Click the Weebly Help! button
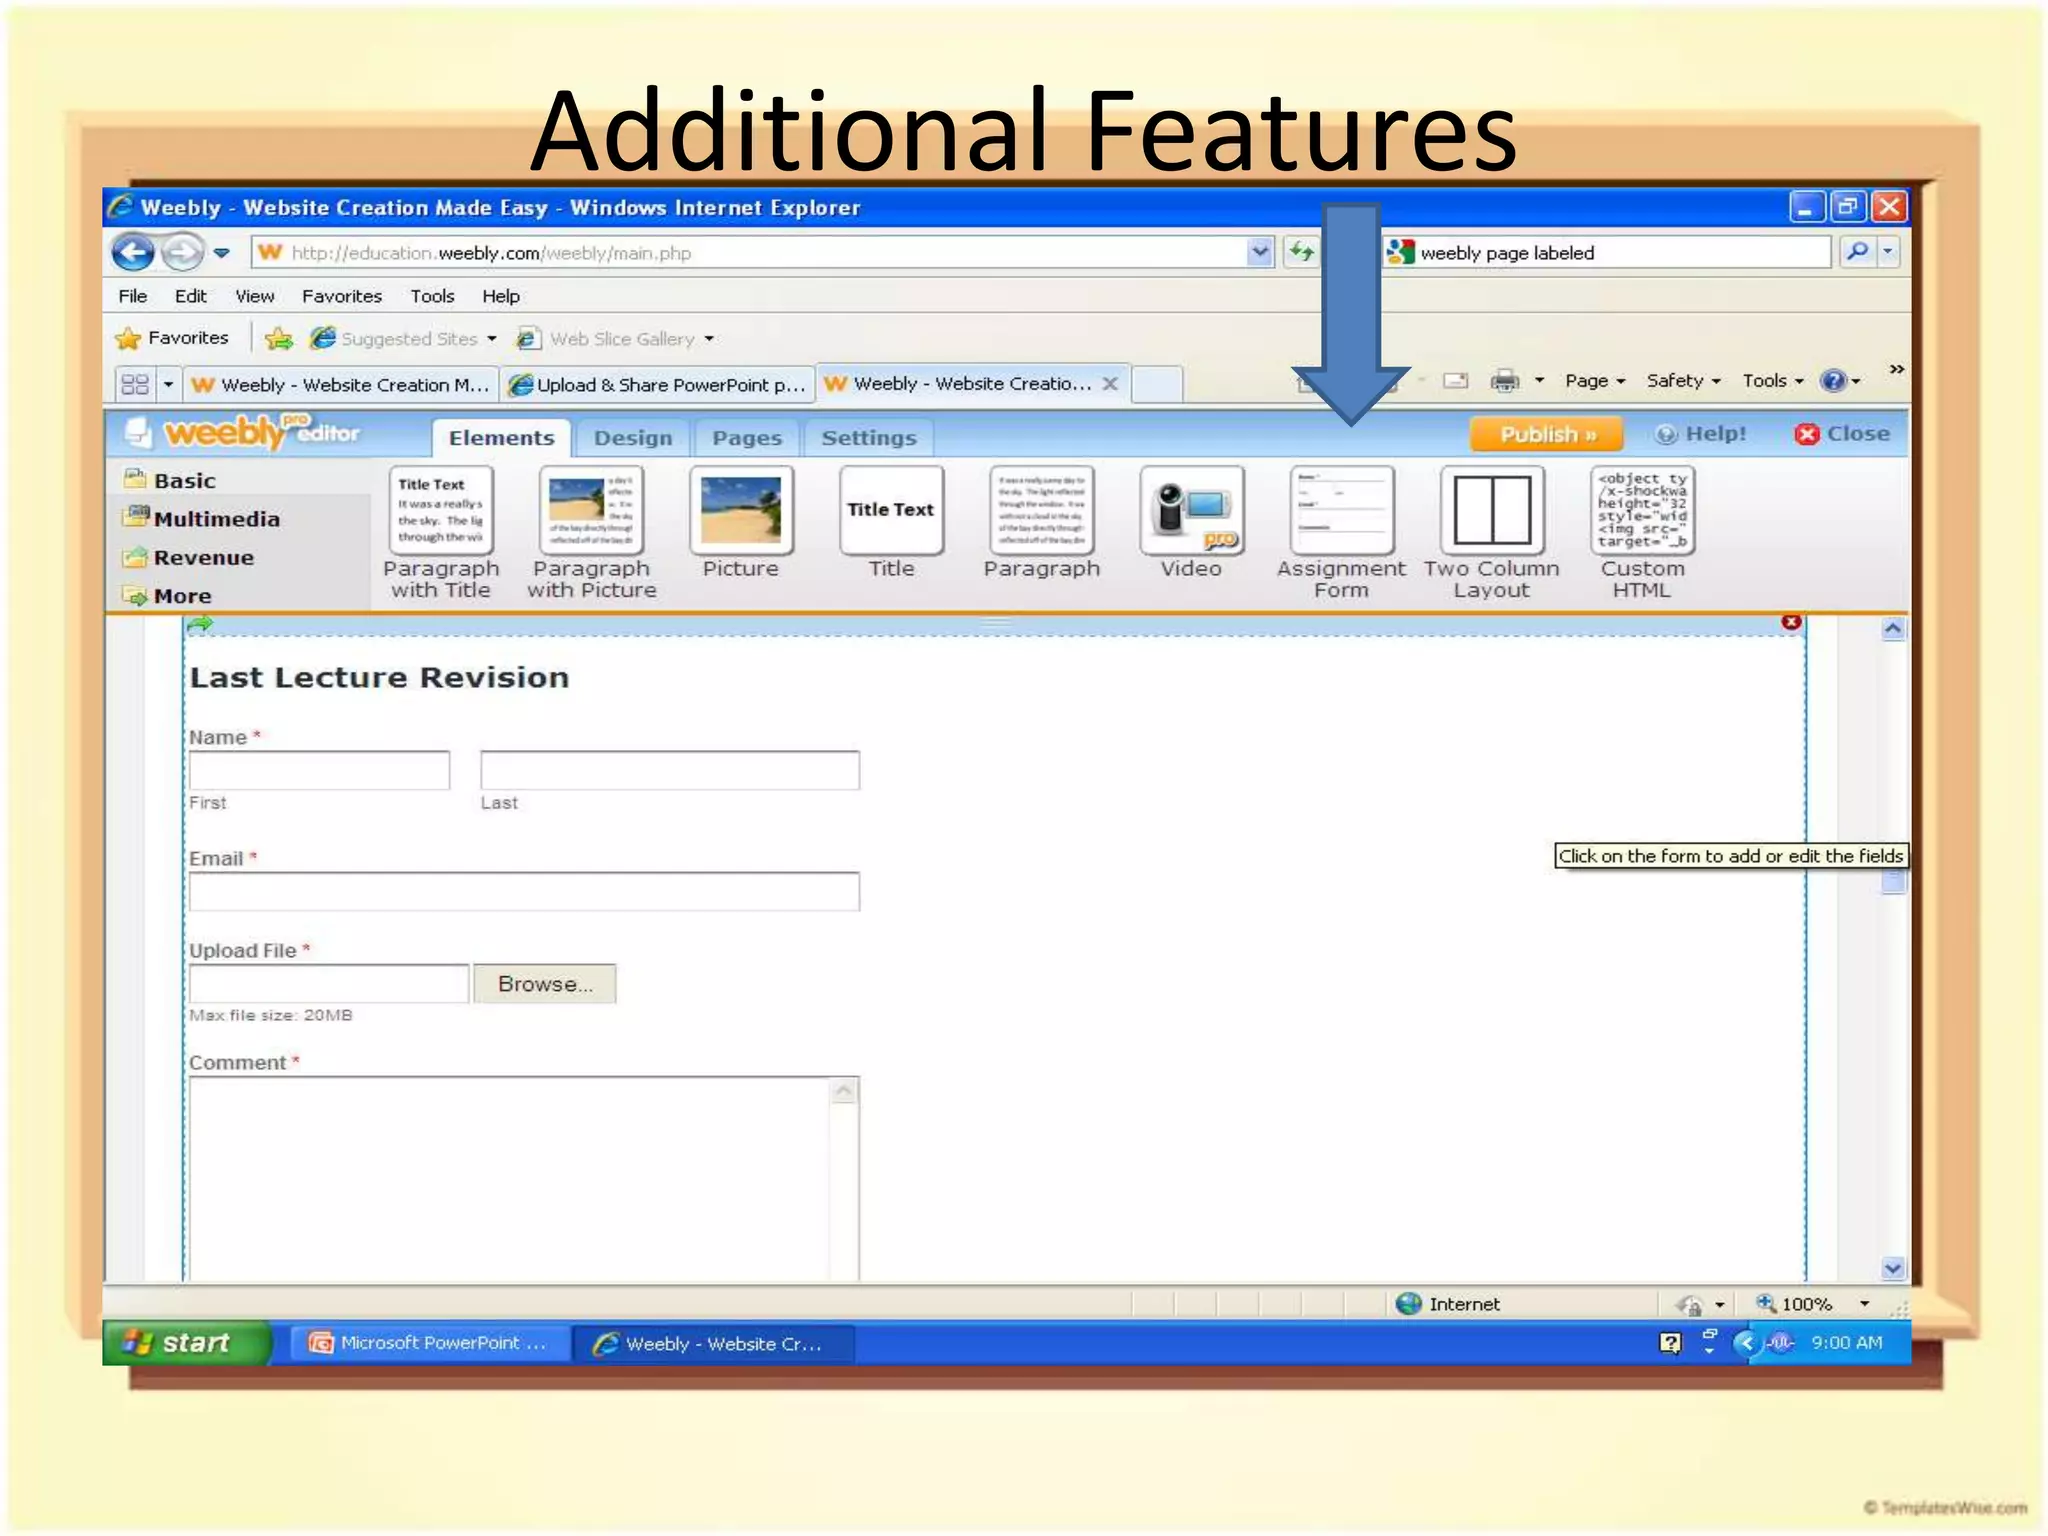The height and width of the screenshot is (1536, 2048). tap(1701, 434)
